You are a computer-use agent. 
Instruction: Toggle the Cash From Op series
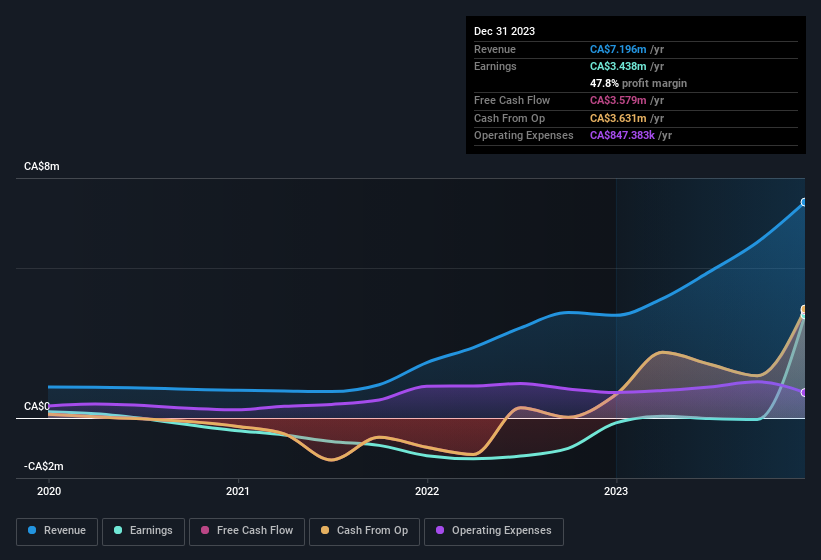364,531
